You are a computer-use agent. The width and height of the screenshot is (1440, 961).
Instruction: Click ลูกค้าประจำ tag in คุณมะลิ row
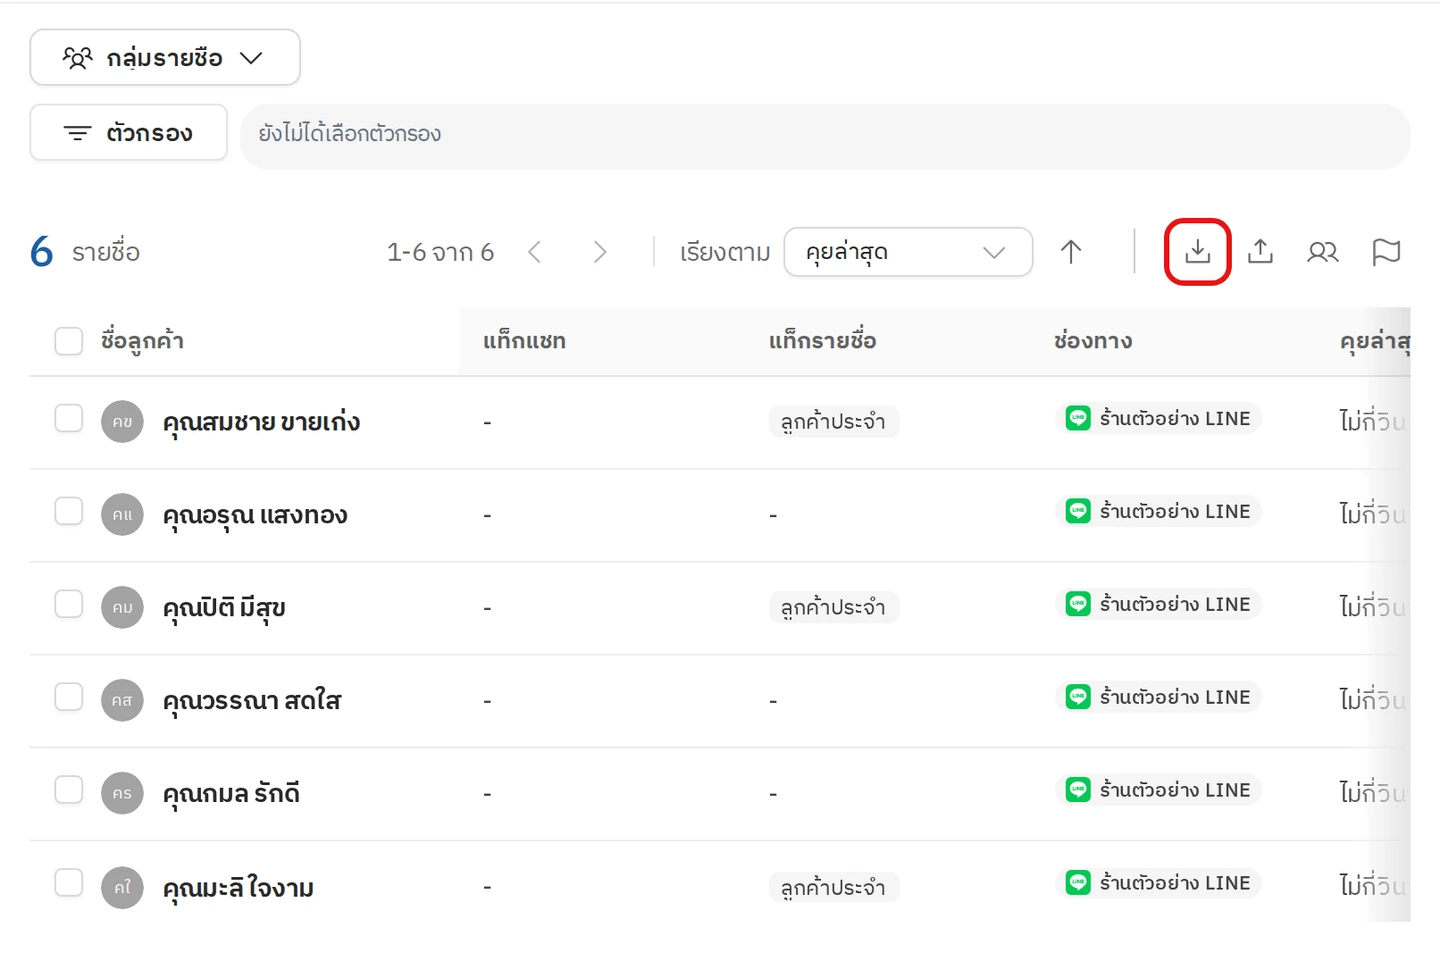[833, 888]
